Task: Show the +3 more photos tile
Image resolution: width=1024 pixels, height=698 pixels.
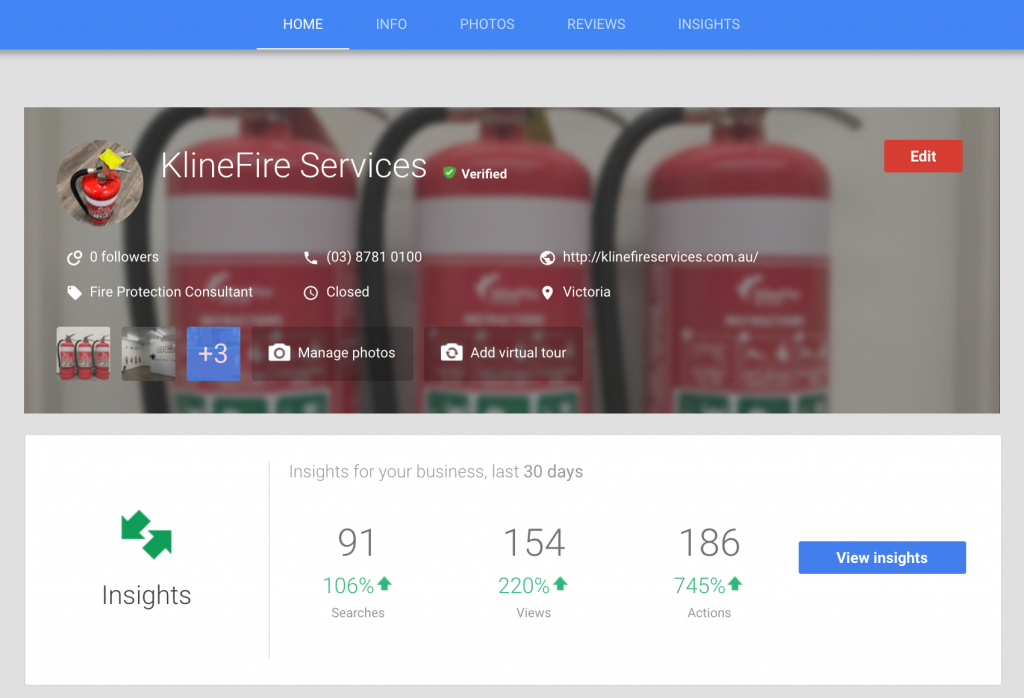Action: click(214, 353)
